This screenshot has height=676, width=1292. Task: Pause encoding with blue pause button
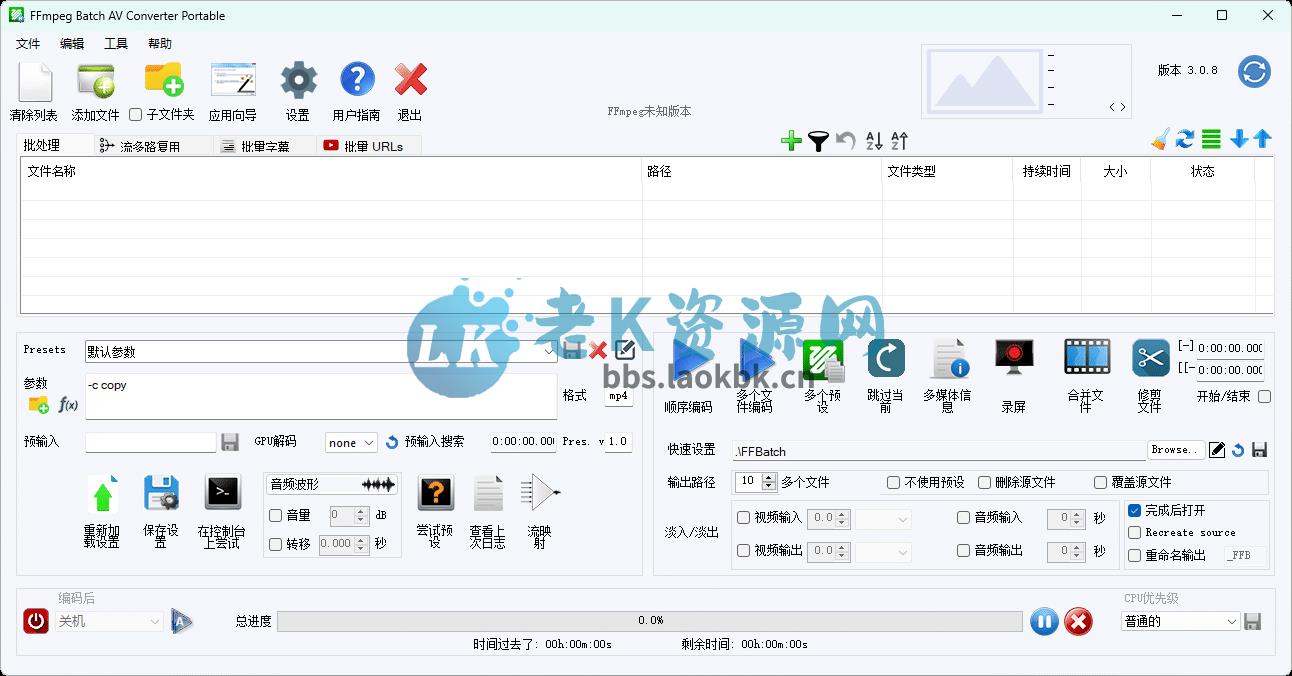point(1043,622)
